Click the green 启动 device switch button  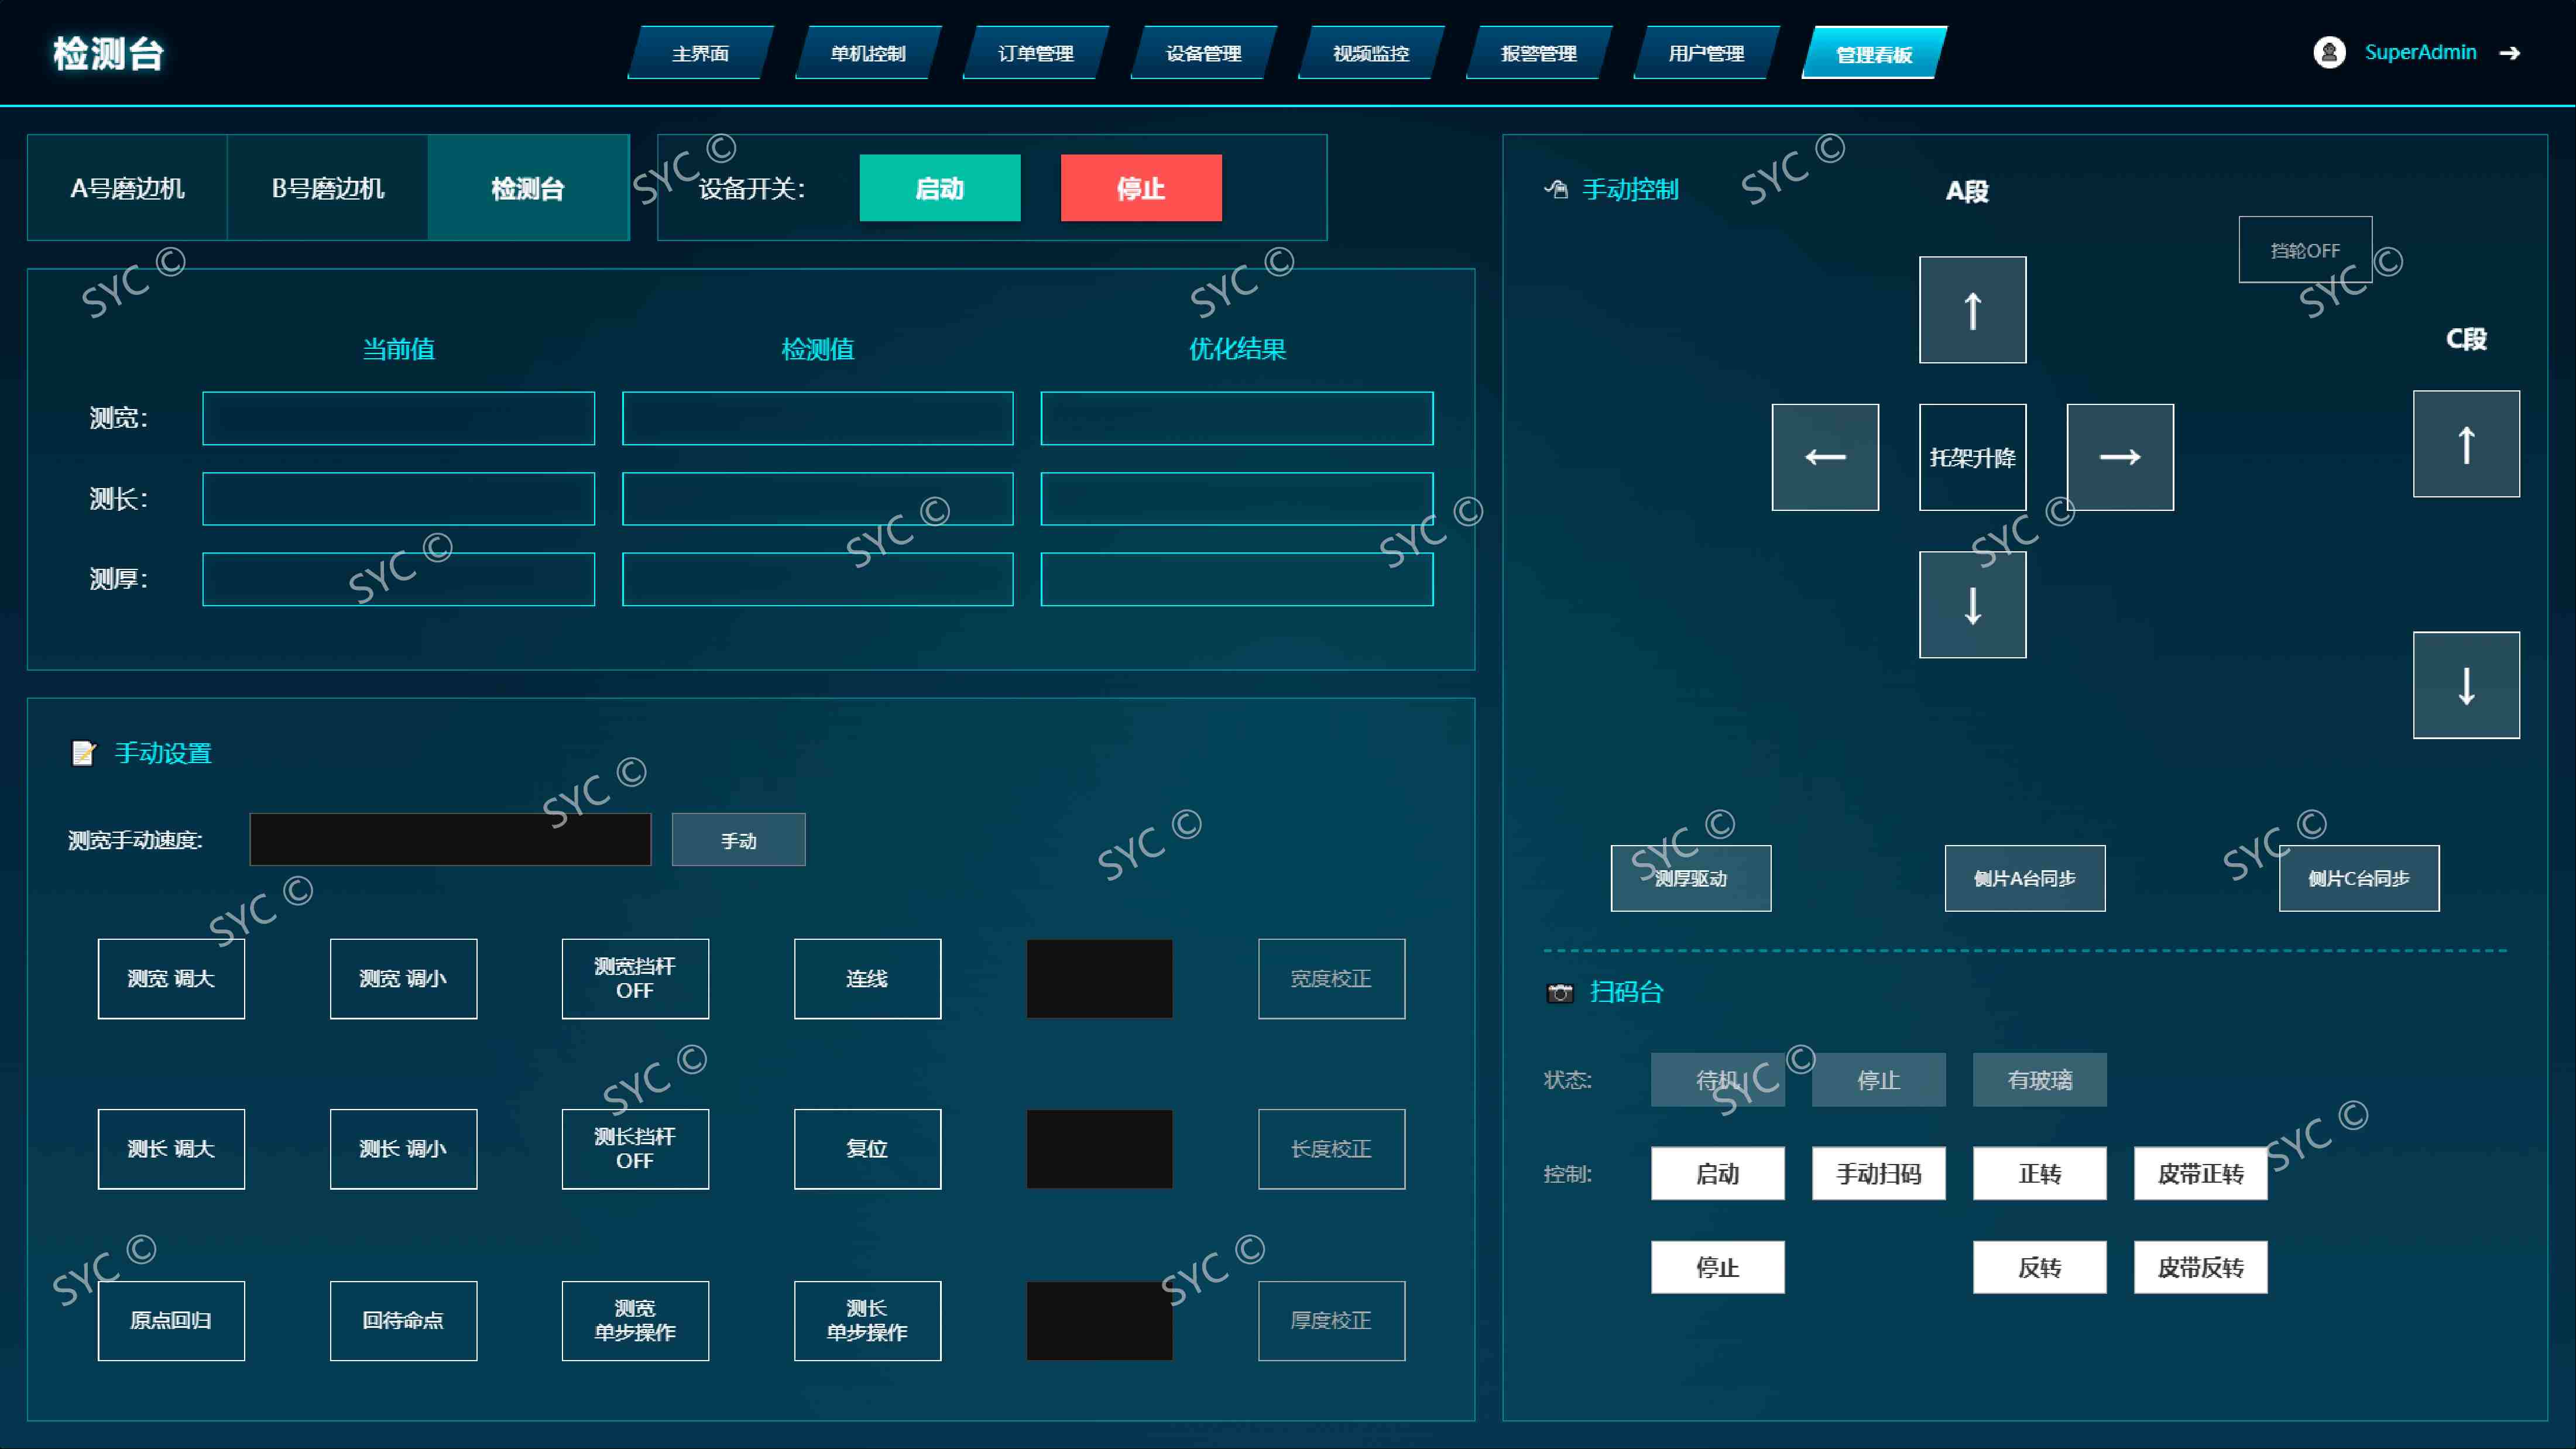point(940,188)
